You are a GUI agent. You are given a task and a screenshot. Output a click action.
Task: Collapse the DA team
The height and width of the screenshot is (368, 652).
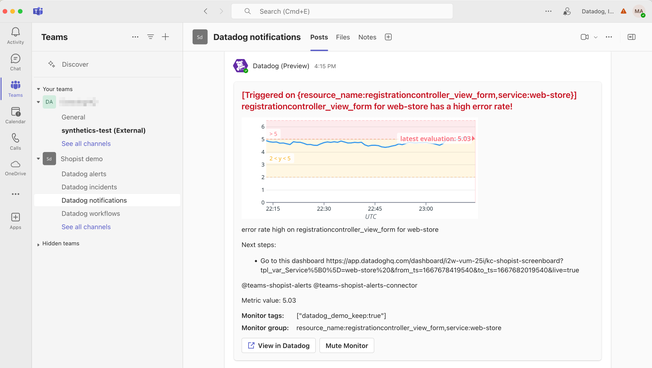(38, 102)
